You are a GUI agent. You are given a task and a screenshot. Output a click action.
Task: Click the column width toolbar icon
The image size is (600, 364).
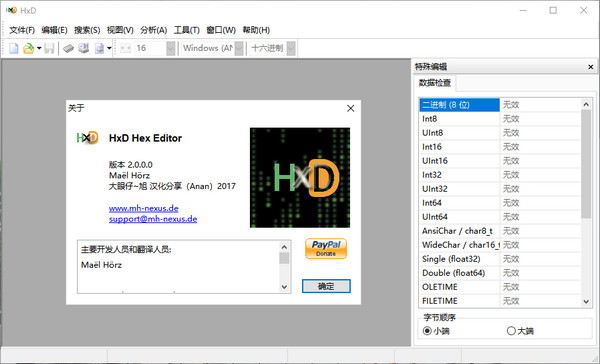[126, 48]
